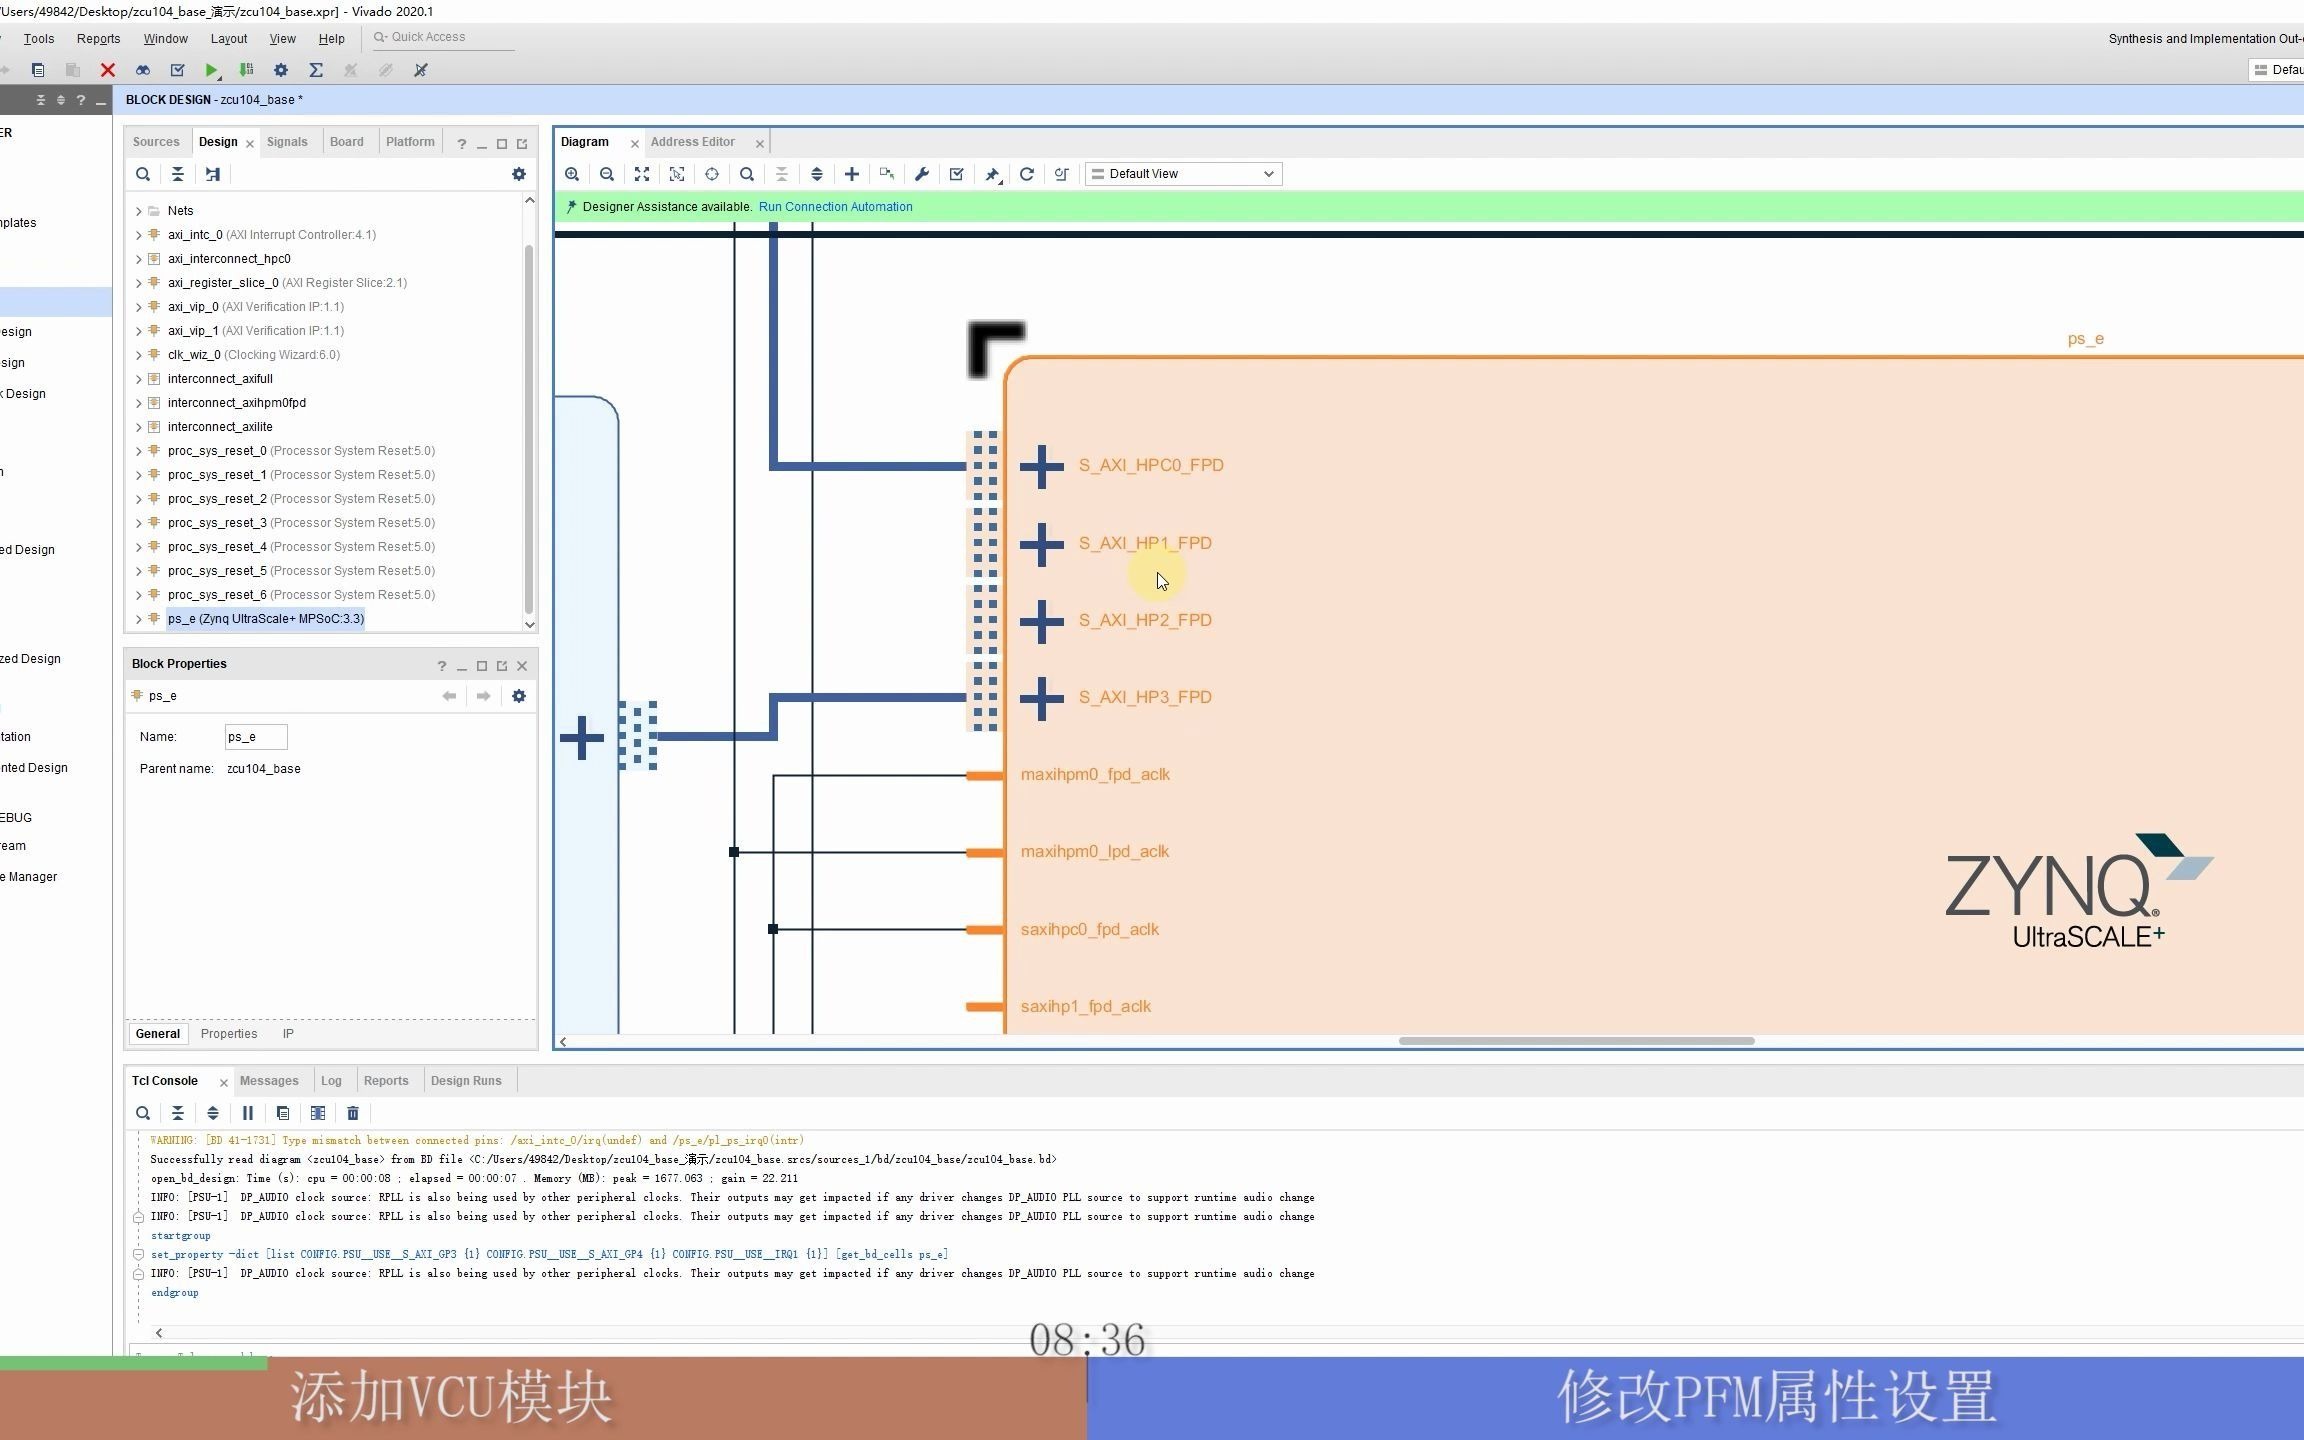Regenerate layout with refresh icon
The image size is (2304, 1440).
coord(1027,174)
